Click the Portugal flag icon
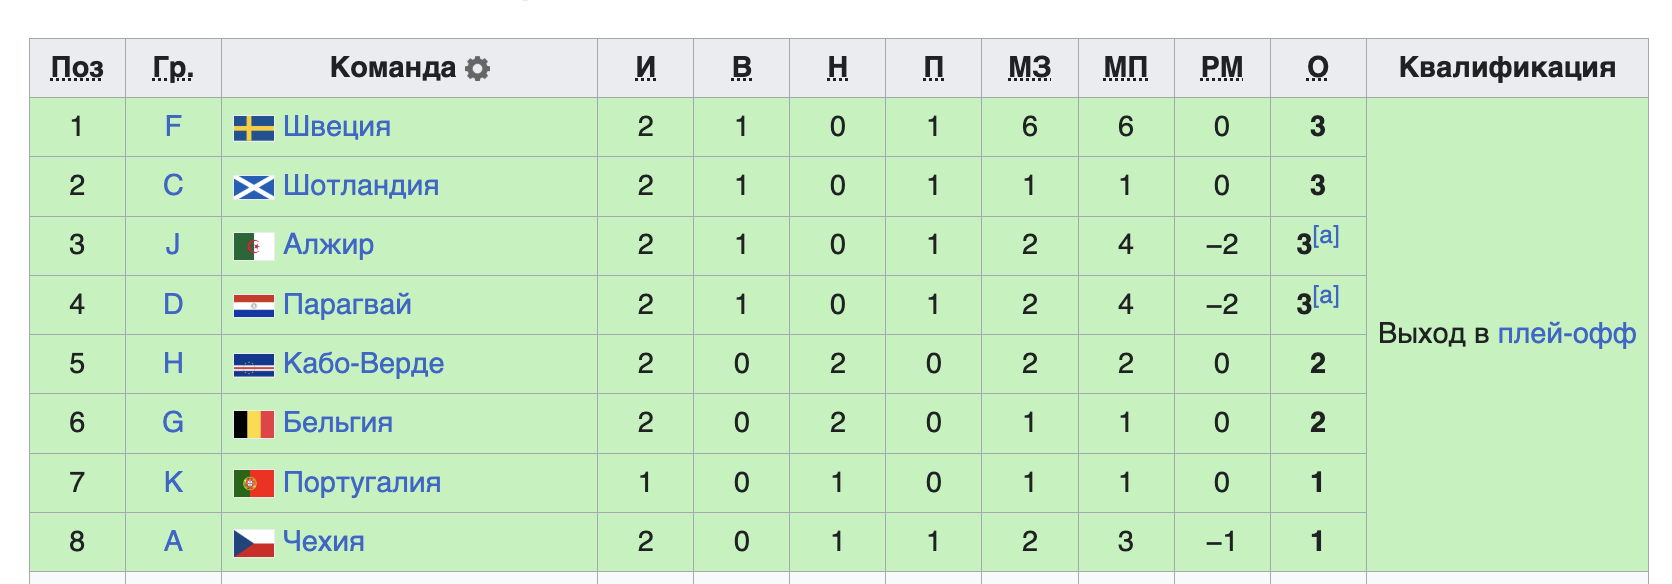This screenshot has height=584, width=1672. click(254, 484)
